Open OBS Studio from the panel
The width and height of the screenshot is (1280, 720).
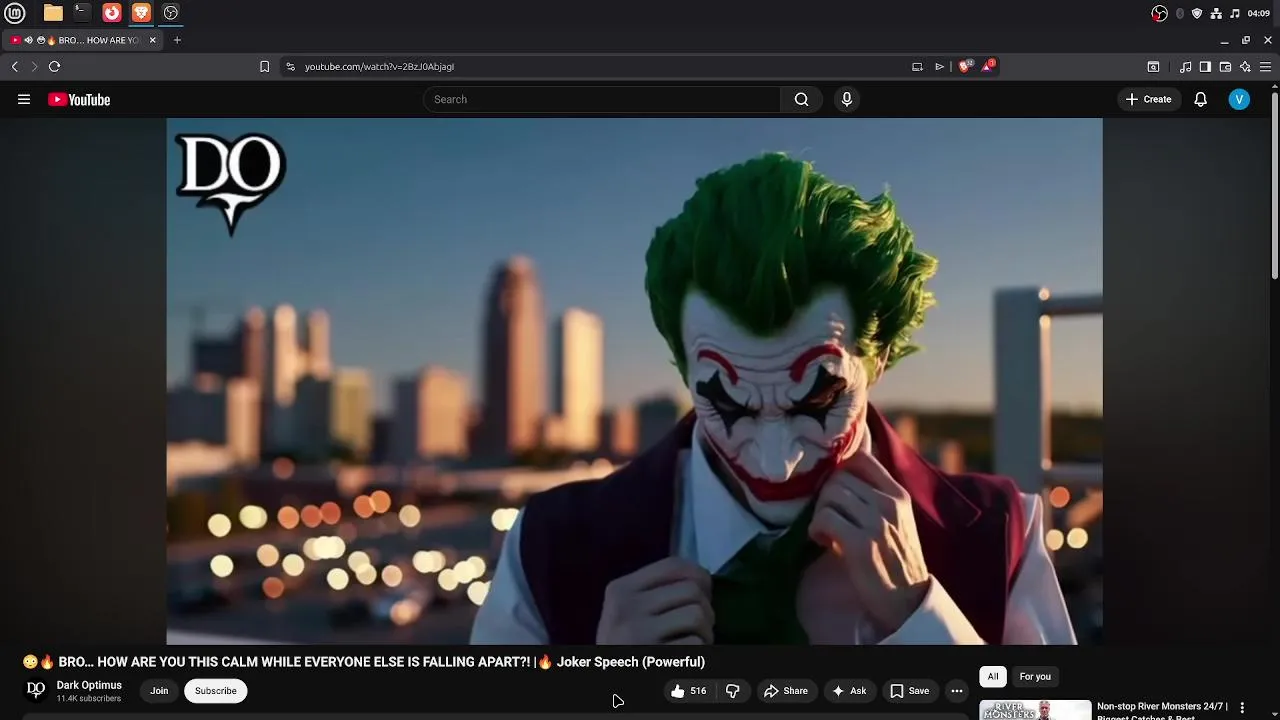(x=171, y=13)
